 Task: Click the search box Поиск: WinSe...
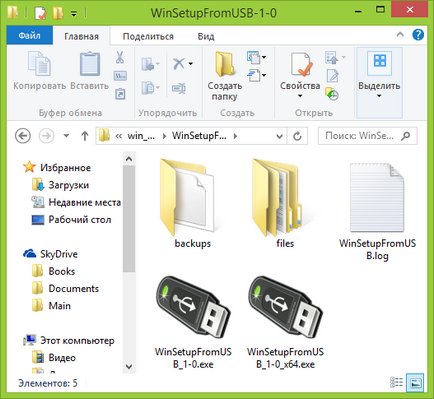point(367,136)
